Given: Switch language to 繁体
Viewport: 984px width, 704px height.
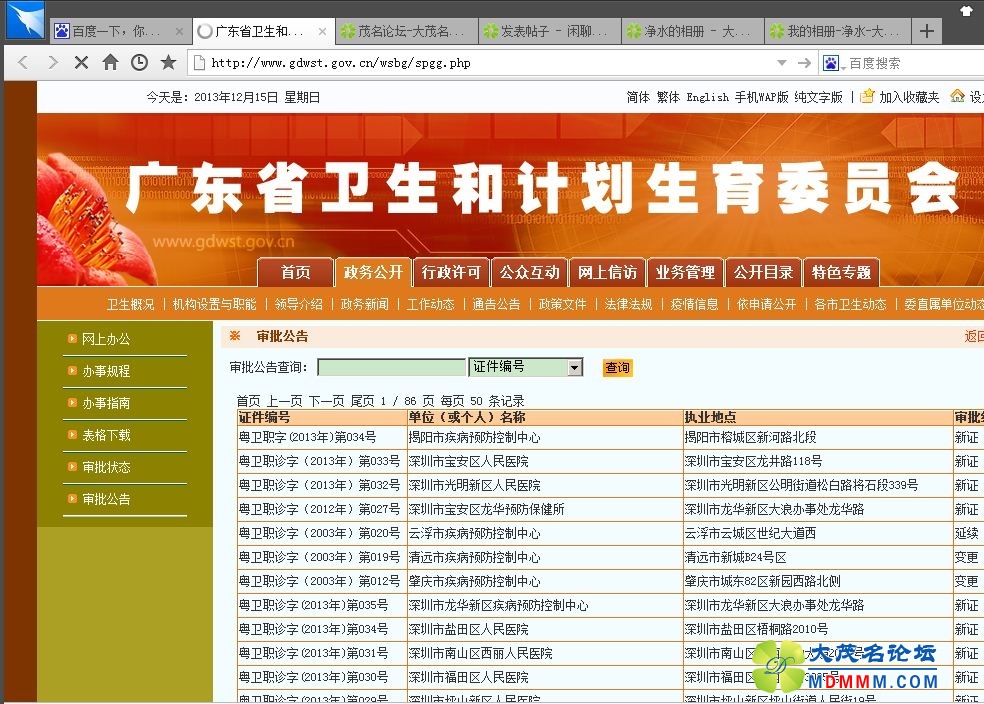Looking at the screenshot, I should click(x=668, y=97).
